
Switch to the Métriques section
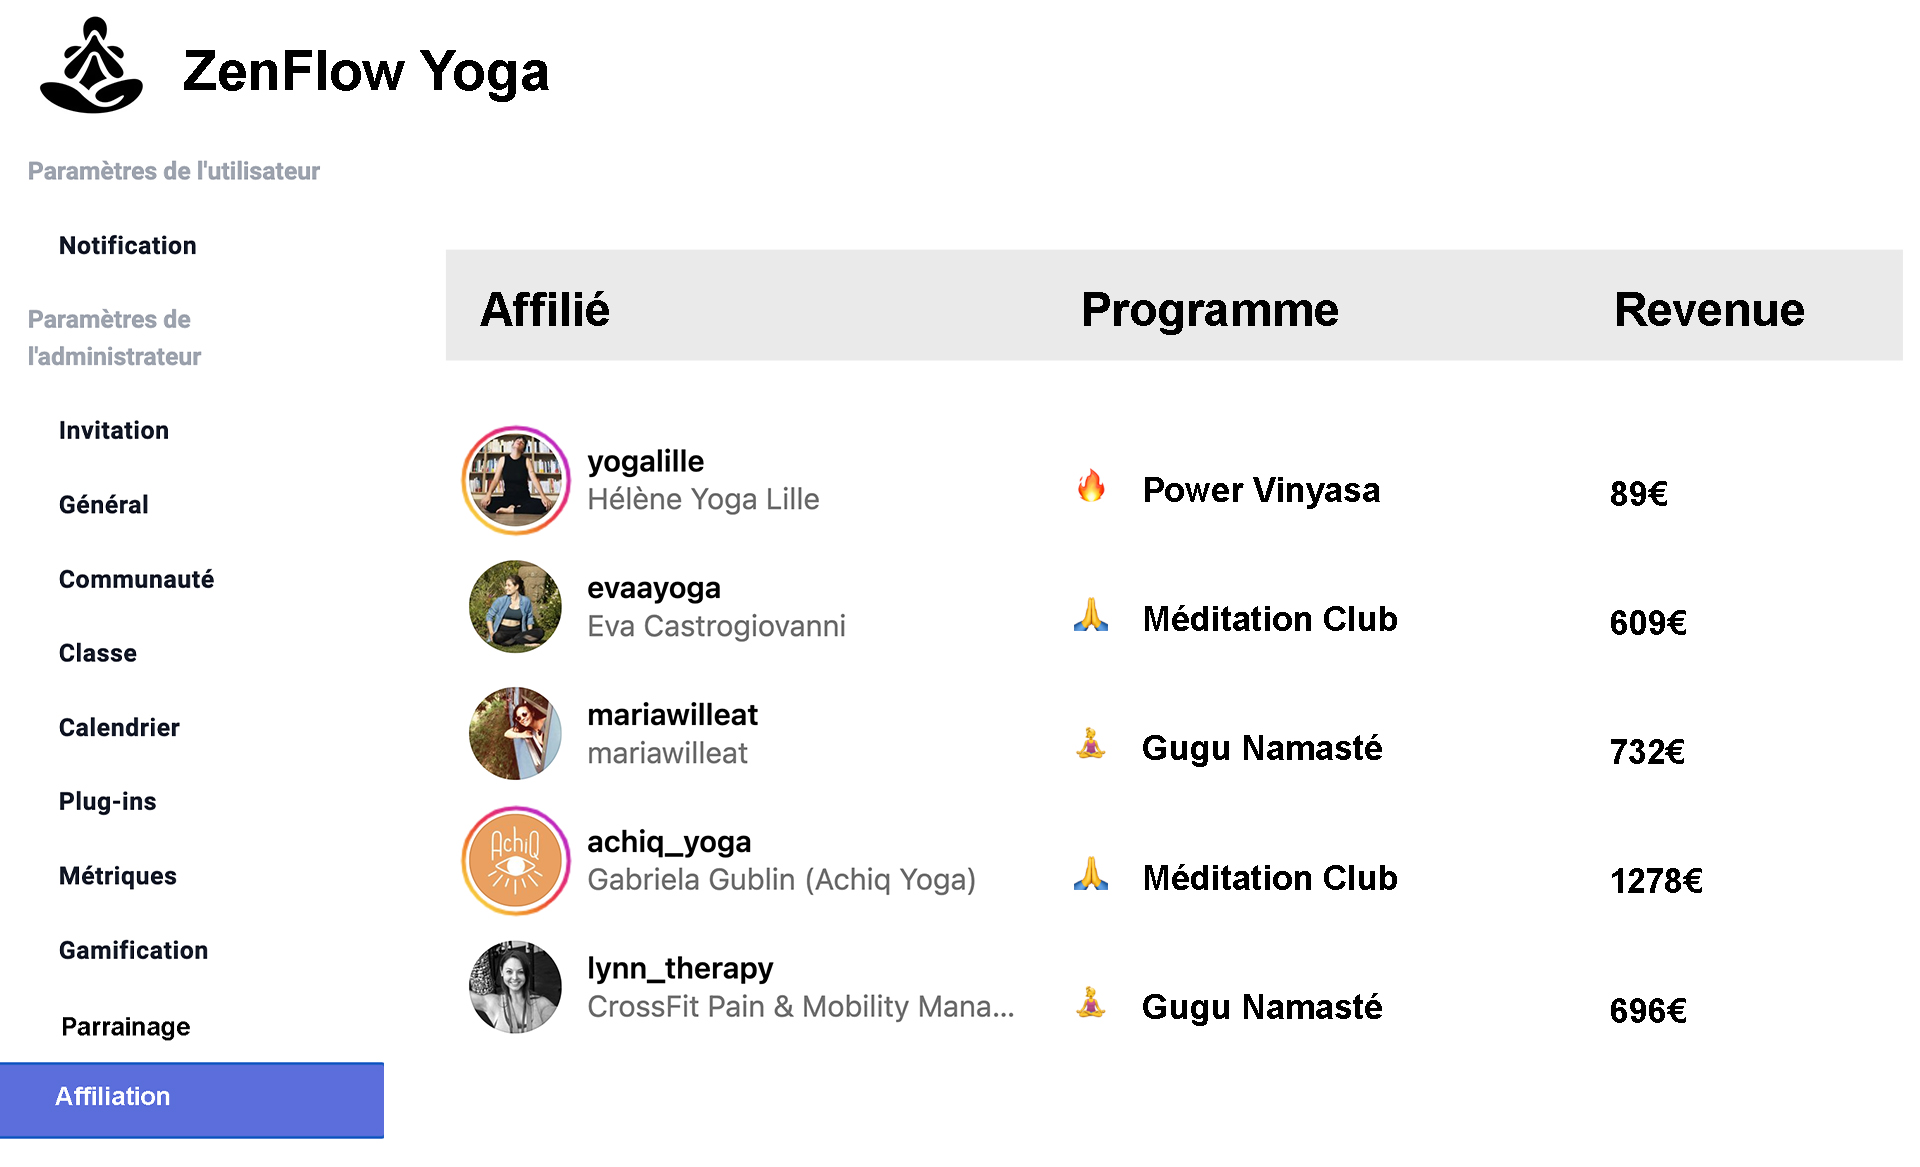point(117,876)
